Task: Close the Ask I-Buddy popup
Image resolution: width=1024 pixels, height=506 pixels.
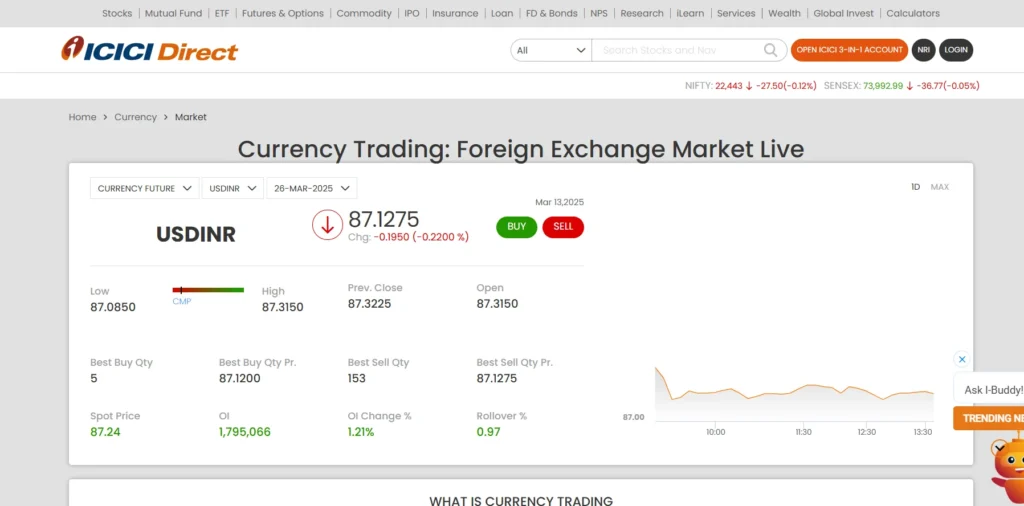Action: [961, 359]
